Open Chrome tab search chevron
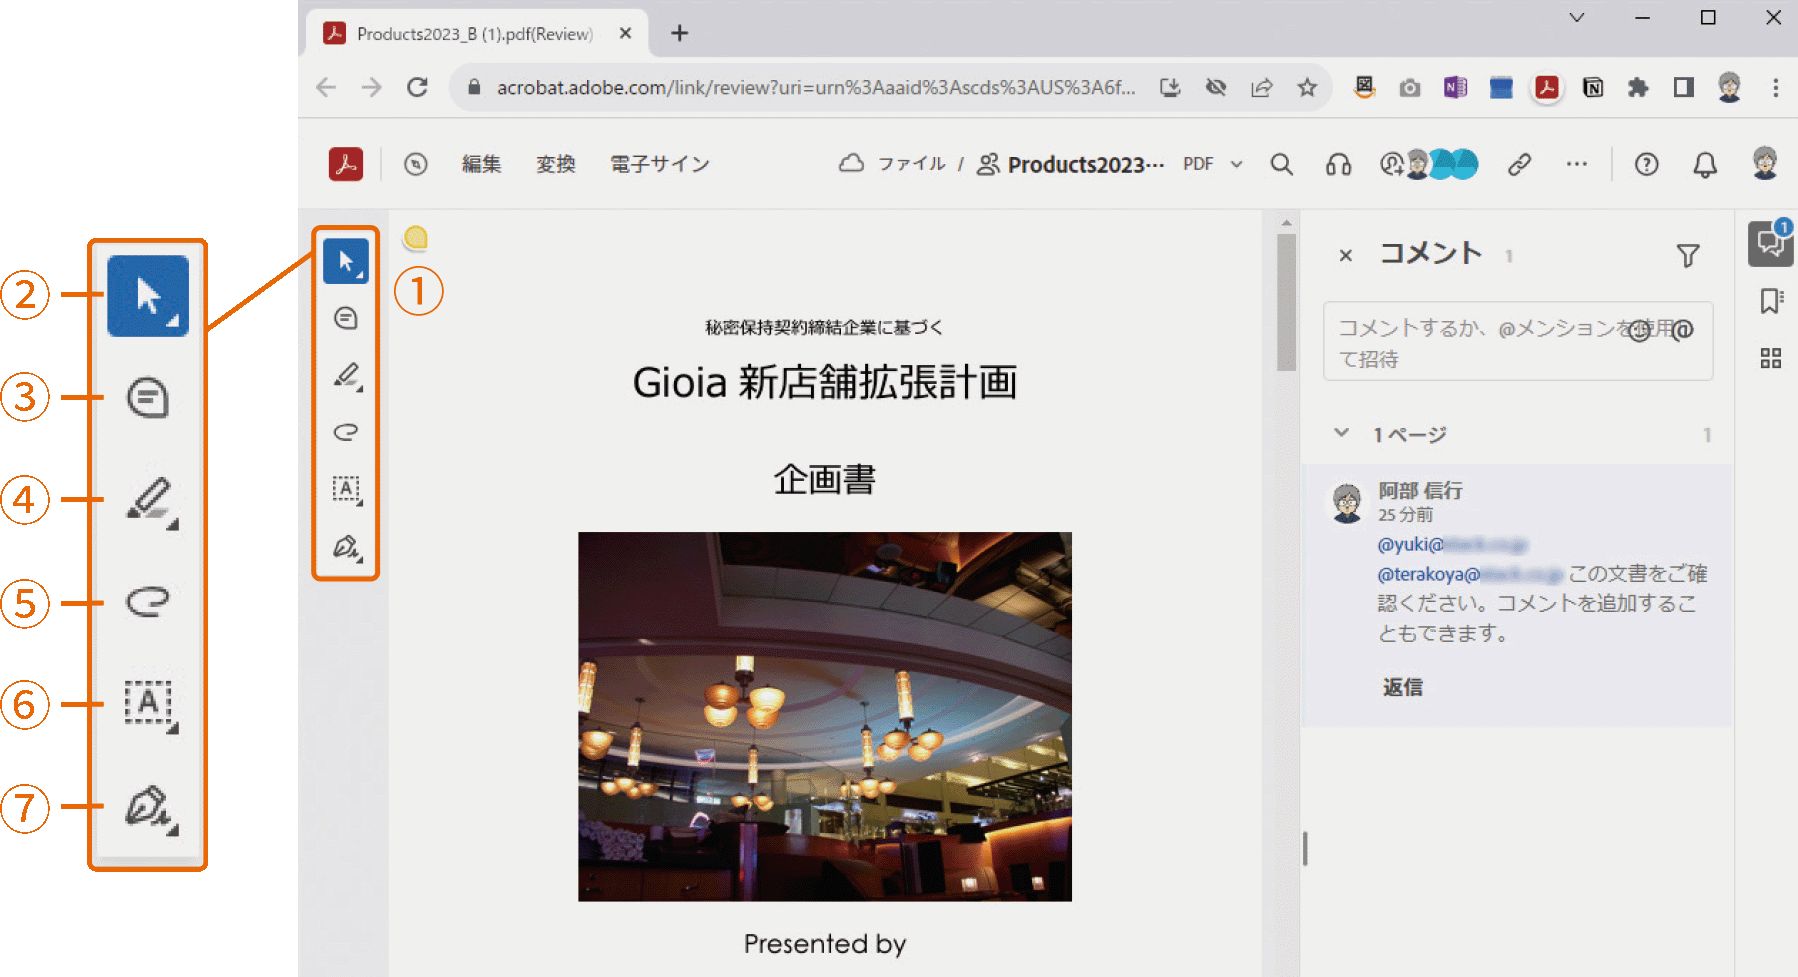 click(x=1577, y=18)
